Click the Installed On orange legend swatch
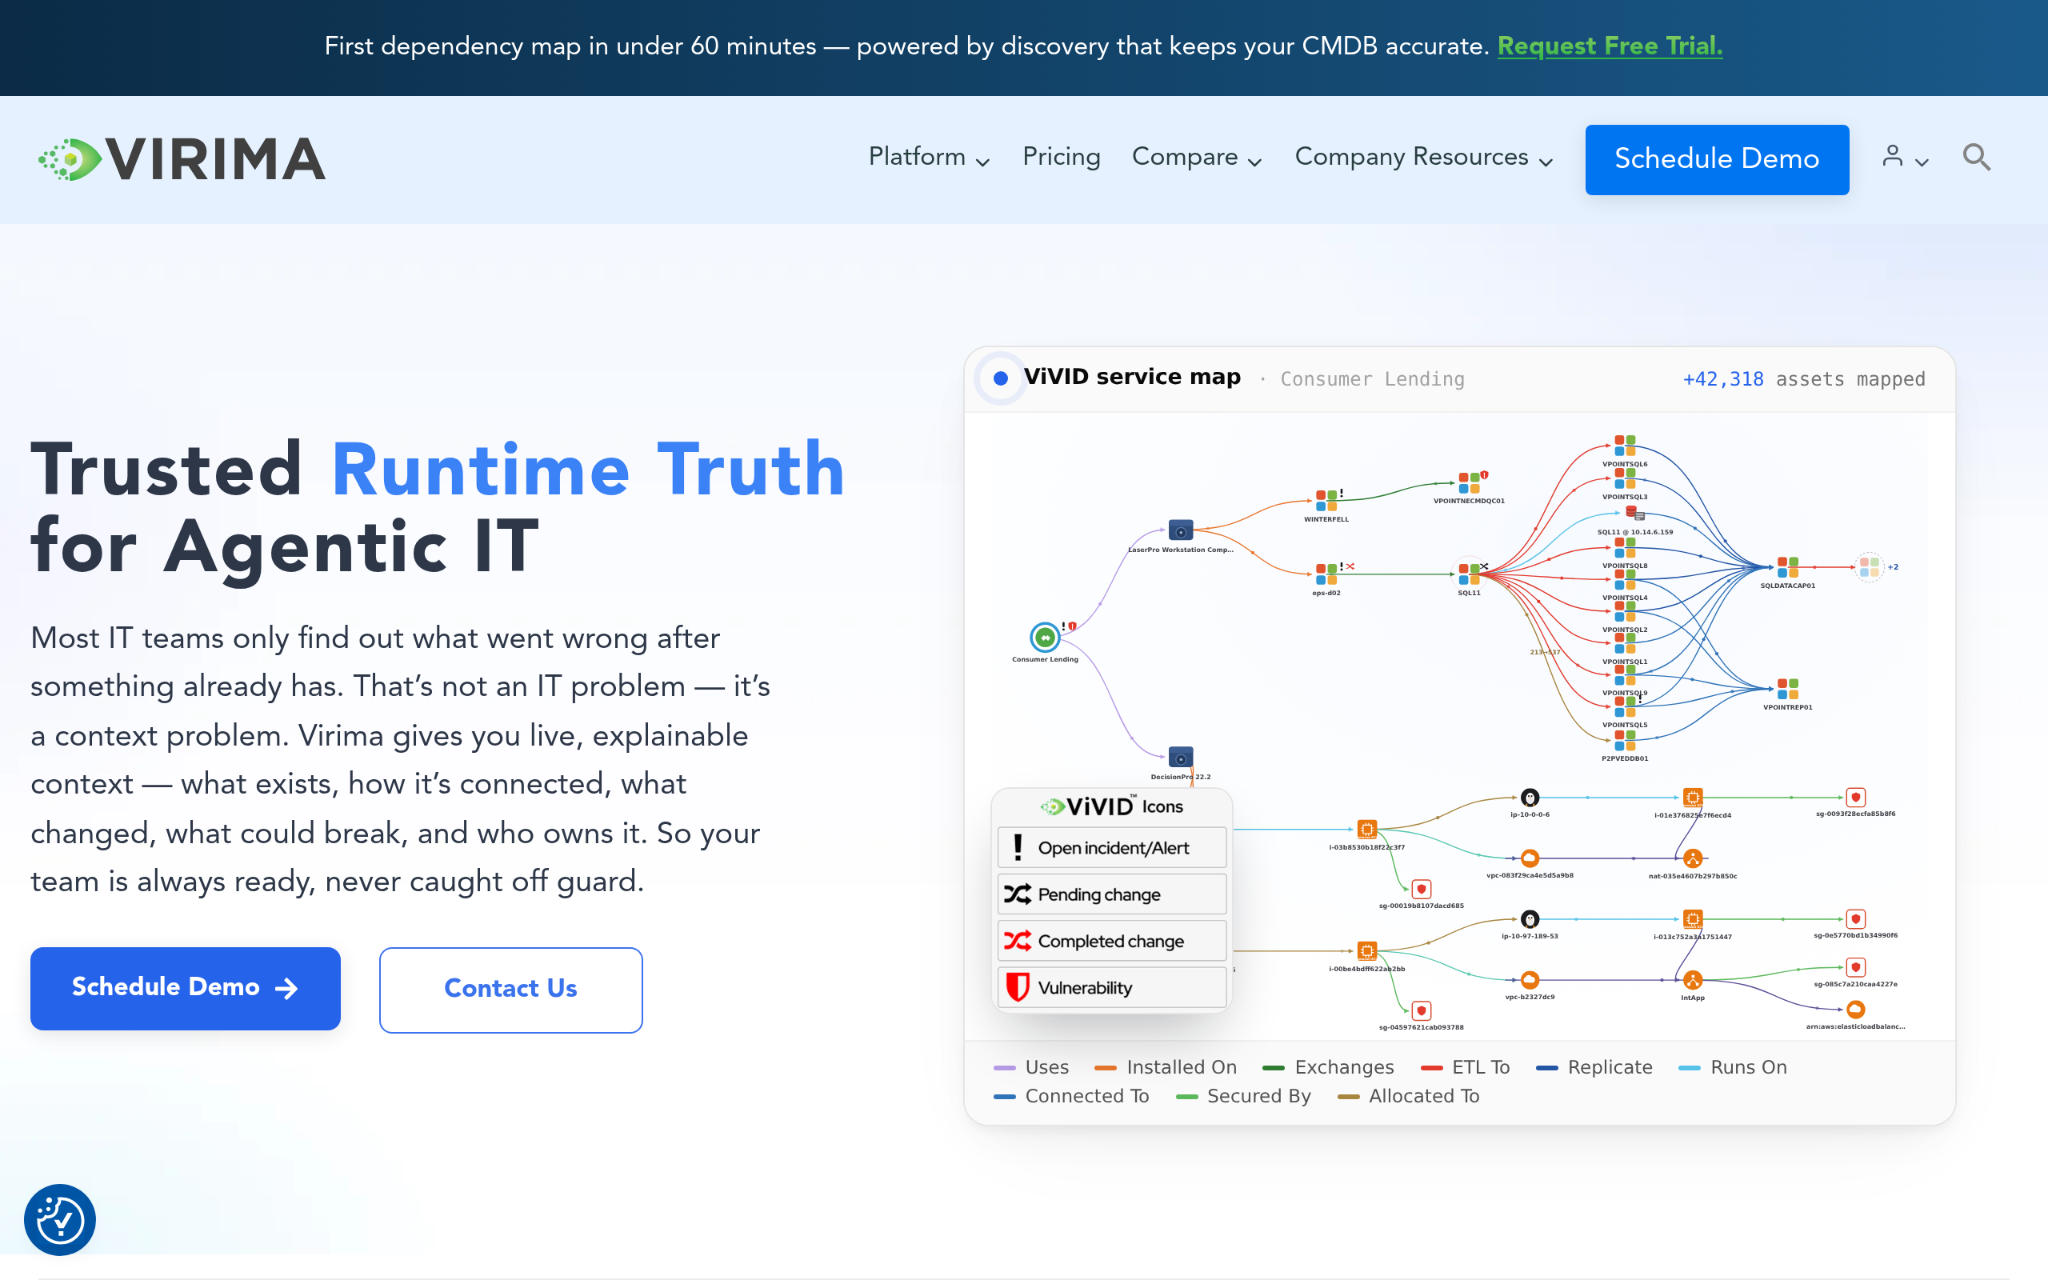Screen dimensions: 2048x1280 pyautogui.click(x=1106, y=1068)
